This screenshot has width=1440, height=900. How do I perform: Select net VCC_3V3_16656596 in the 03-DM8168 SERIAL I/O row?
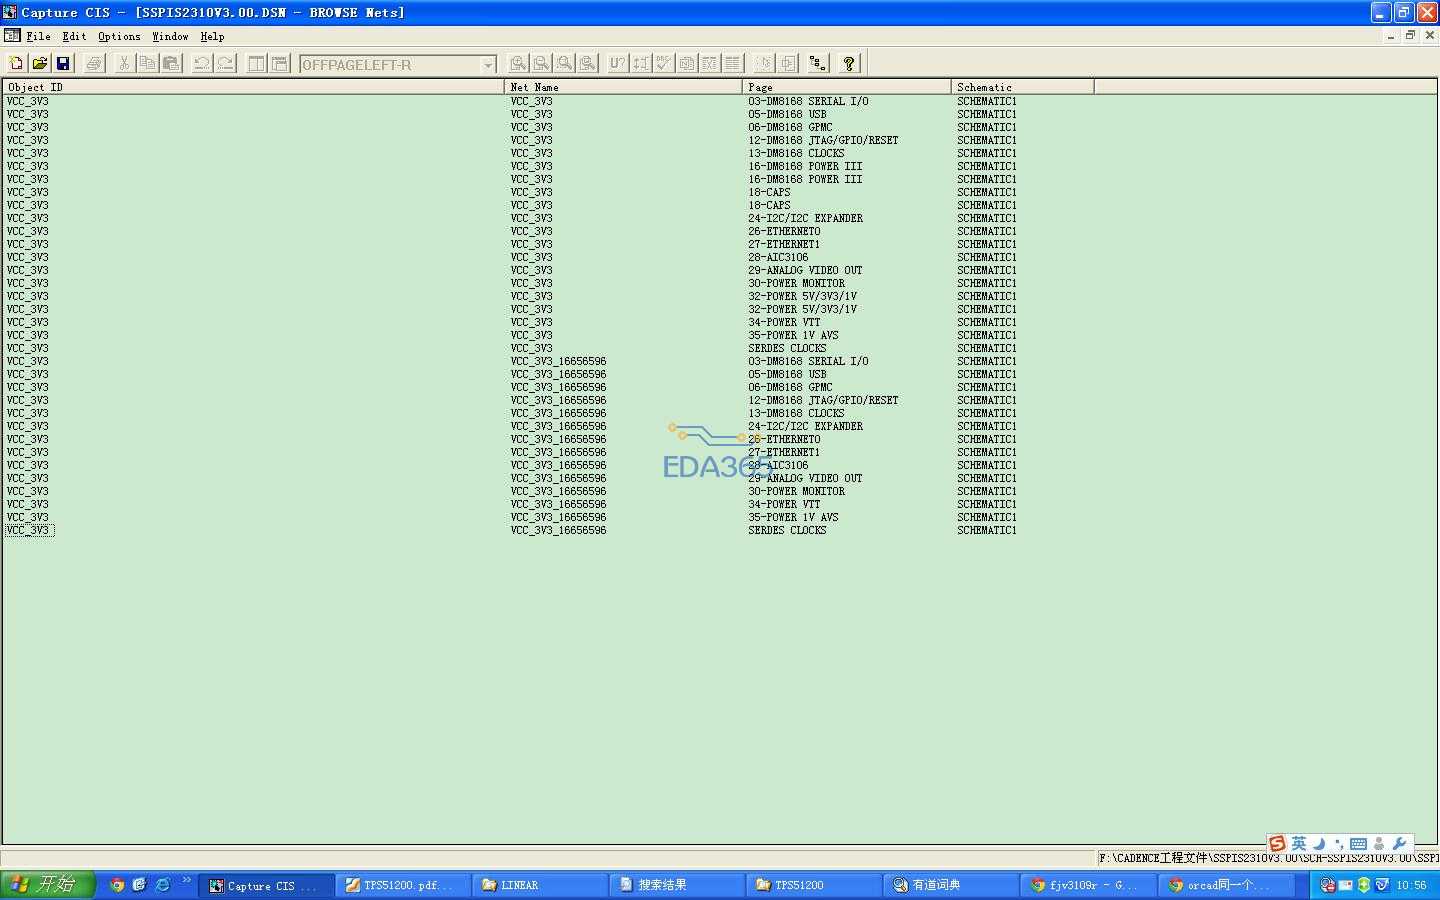[x=558, y=361]
